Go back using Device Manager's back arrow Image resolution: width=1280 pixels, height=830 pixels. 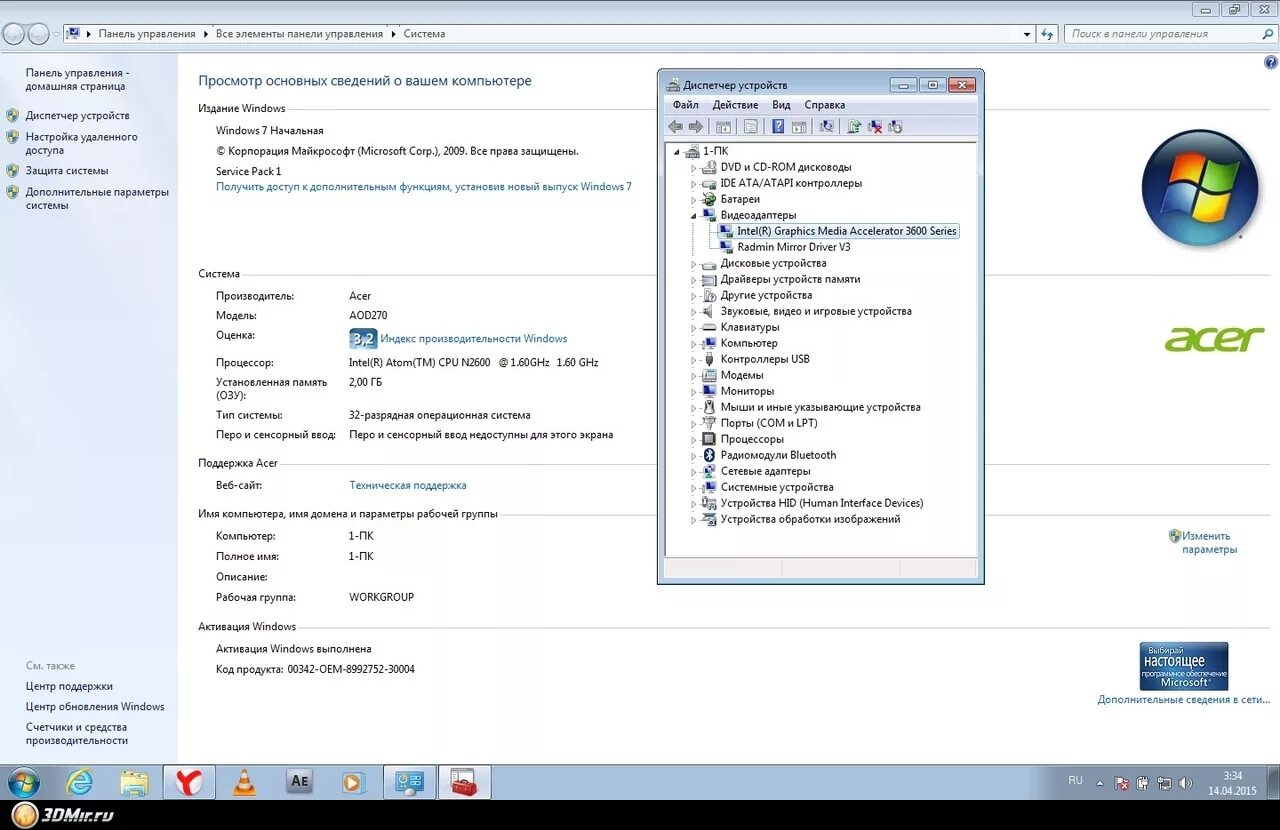(x=675, y=126)
